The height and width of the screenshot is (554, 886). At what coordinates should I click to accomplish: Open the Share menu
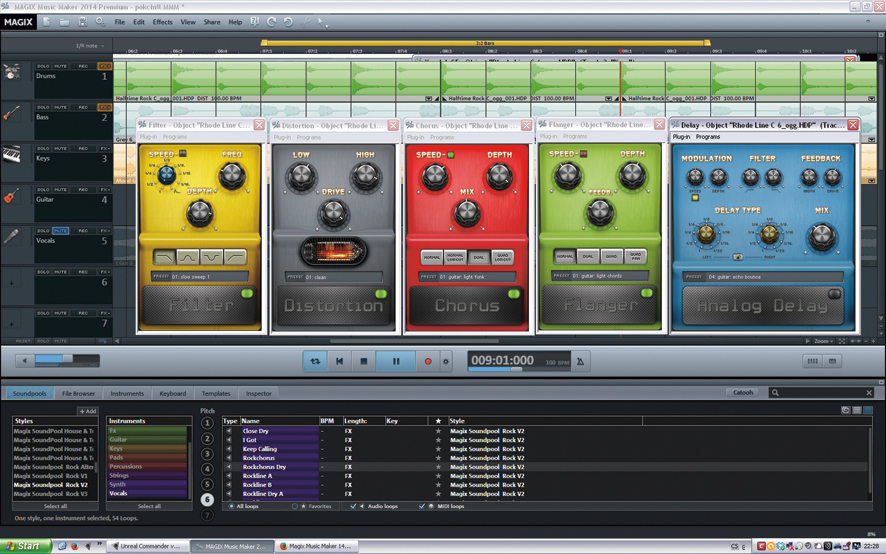(x=212, y=22)
